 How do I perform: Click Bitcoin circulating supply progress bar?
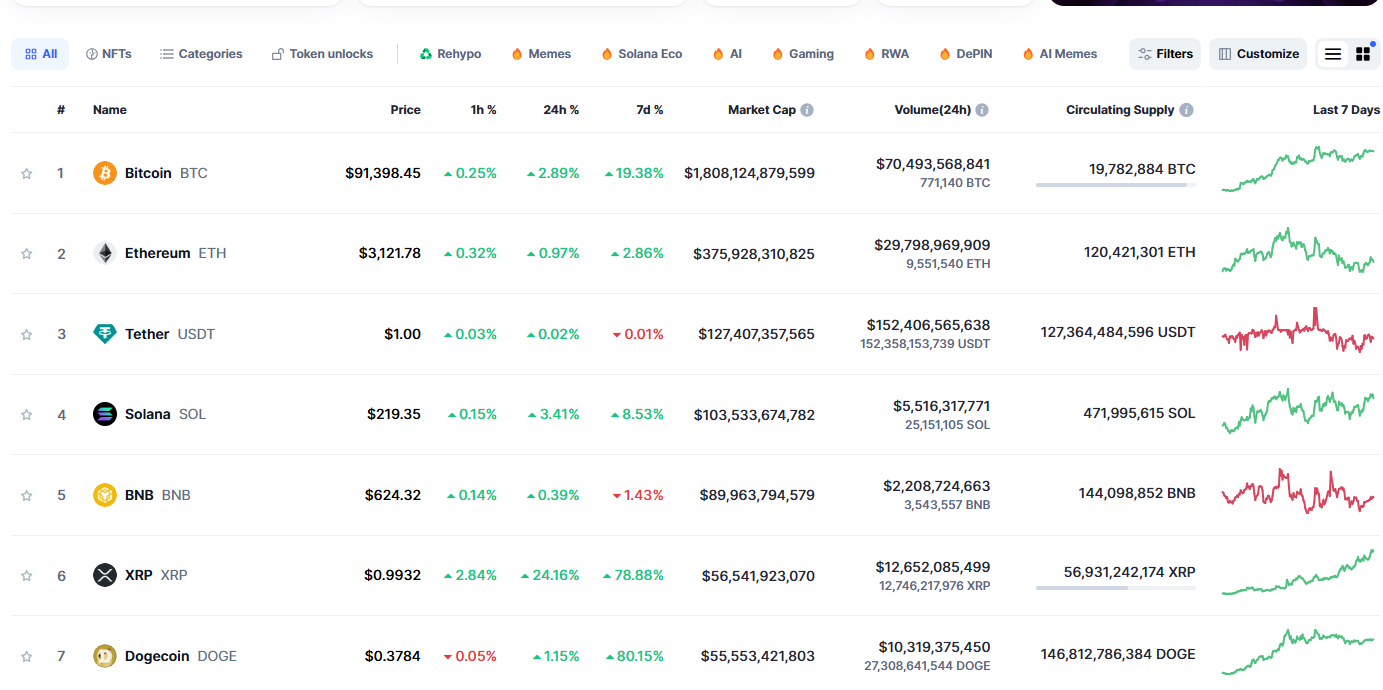tap(1115, 185)
